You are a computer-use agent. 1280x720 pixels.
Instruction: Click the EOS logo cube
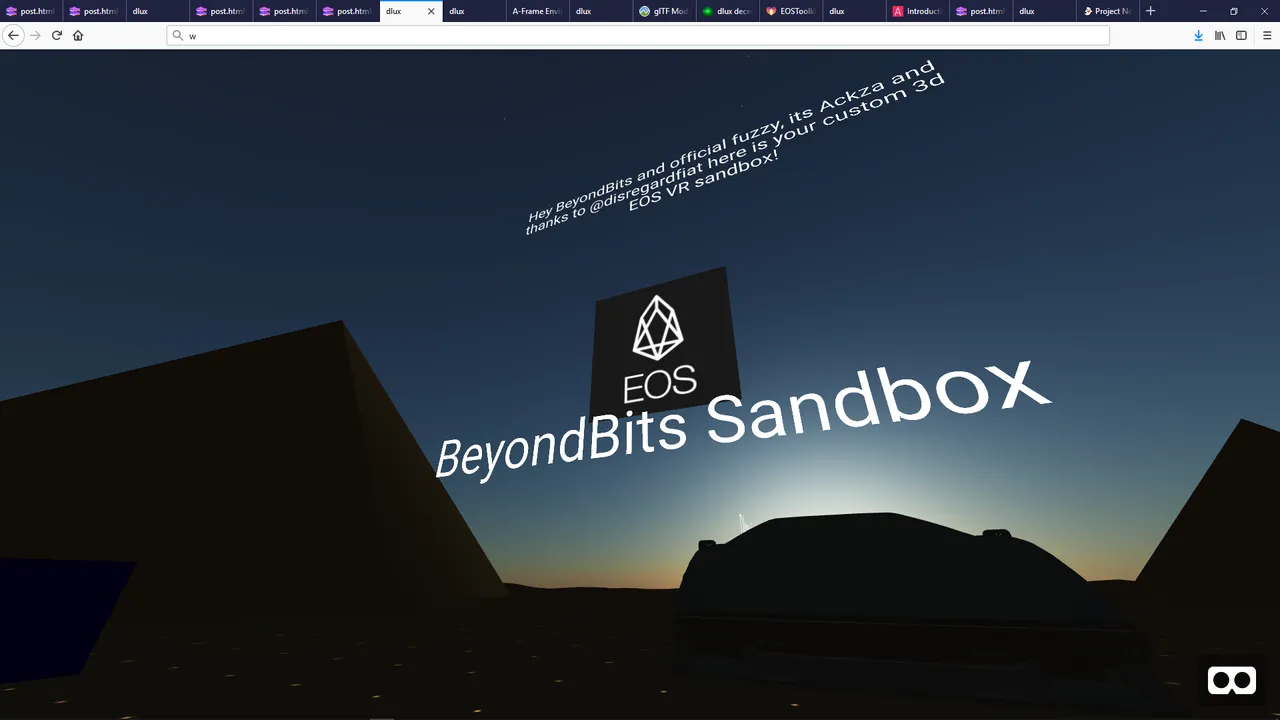click(663, 342)
